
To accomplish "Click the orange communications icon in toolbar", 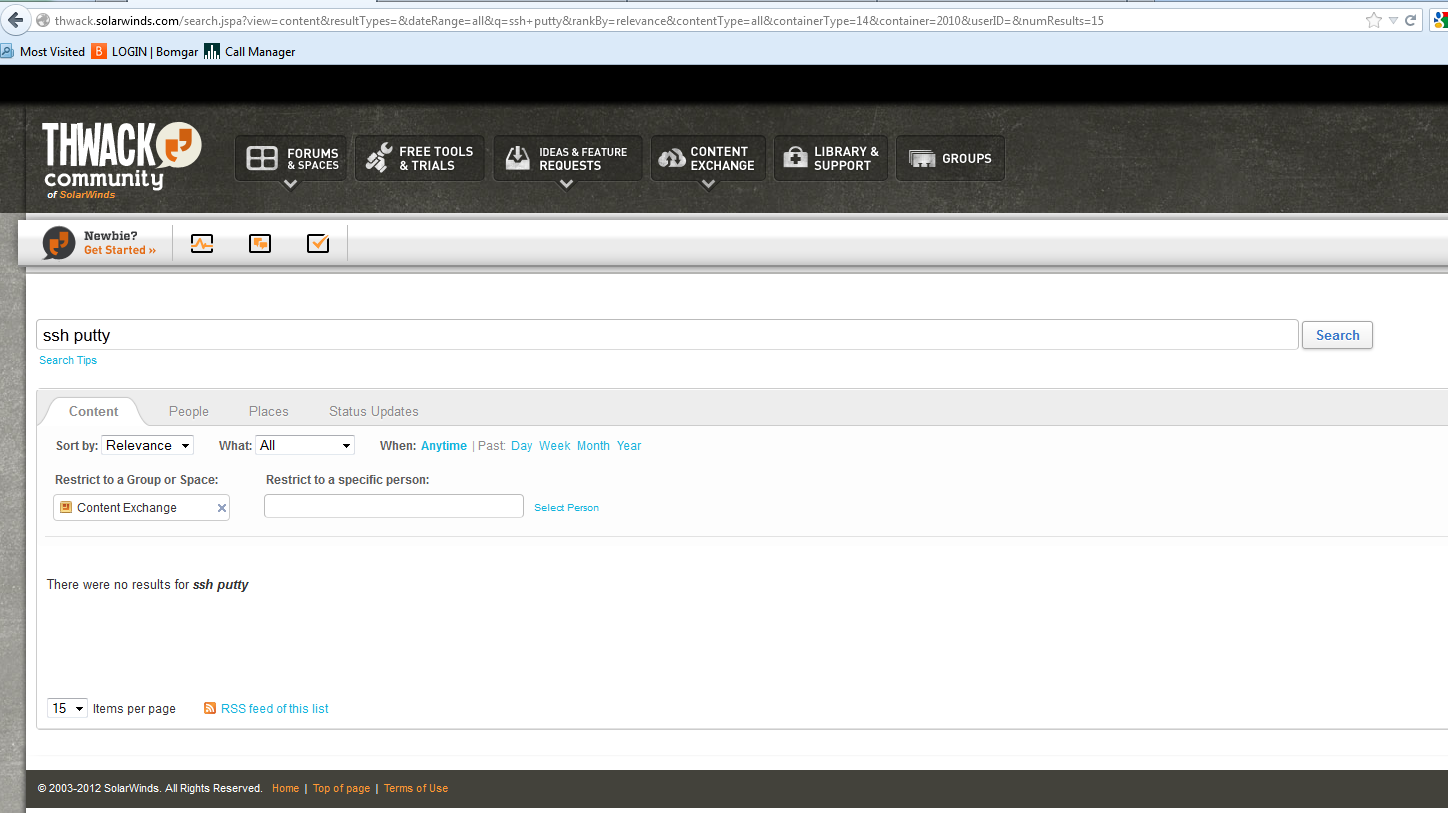I will tap(260, 243).
